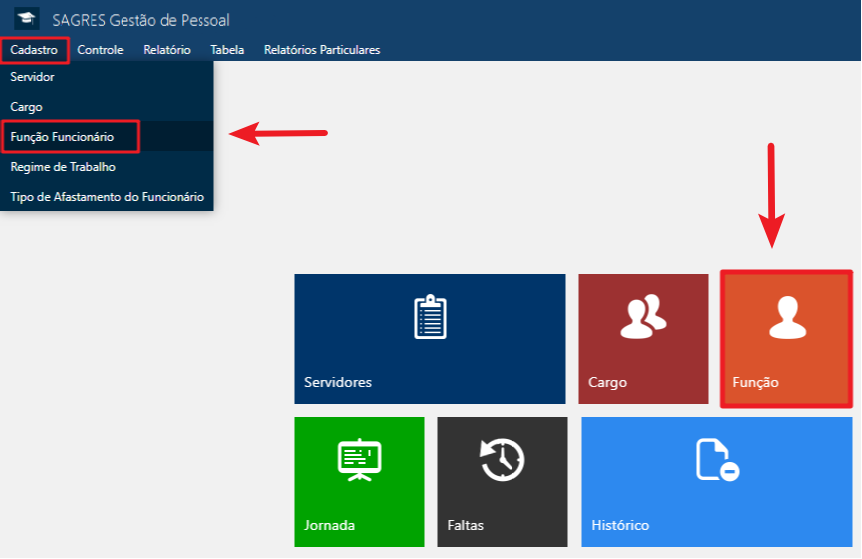Select Função Funcionário menu entry
The height and width of the screenshot is (559, 862).
pyautogui.click(x=62, y=136)
